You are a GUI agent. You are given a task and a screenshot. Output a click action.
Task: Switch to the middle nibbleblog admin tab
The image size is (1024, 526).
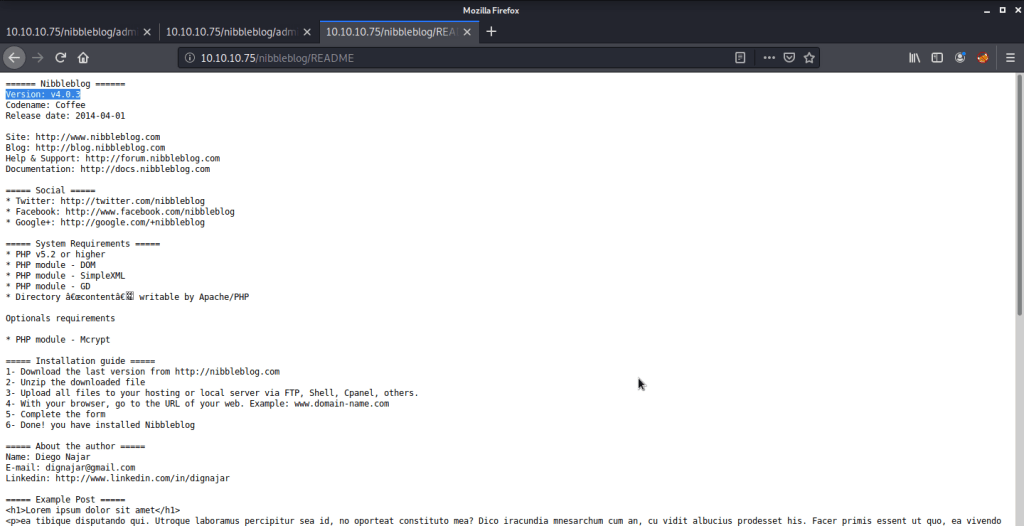pos(230,32)
